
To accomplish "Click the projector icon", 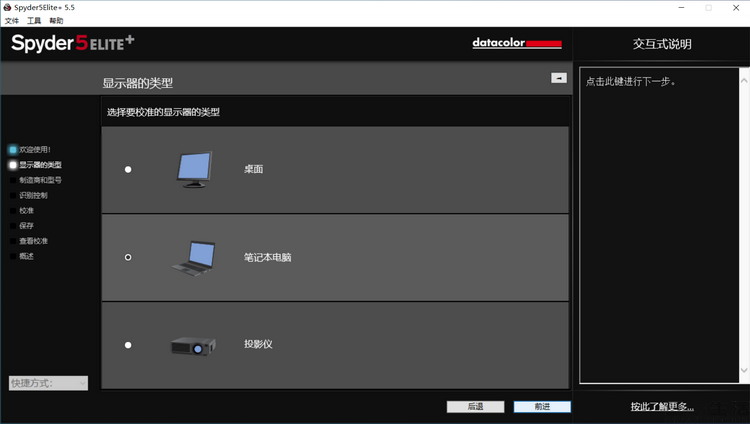I will coord(193,346).
